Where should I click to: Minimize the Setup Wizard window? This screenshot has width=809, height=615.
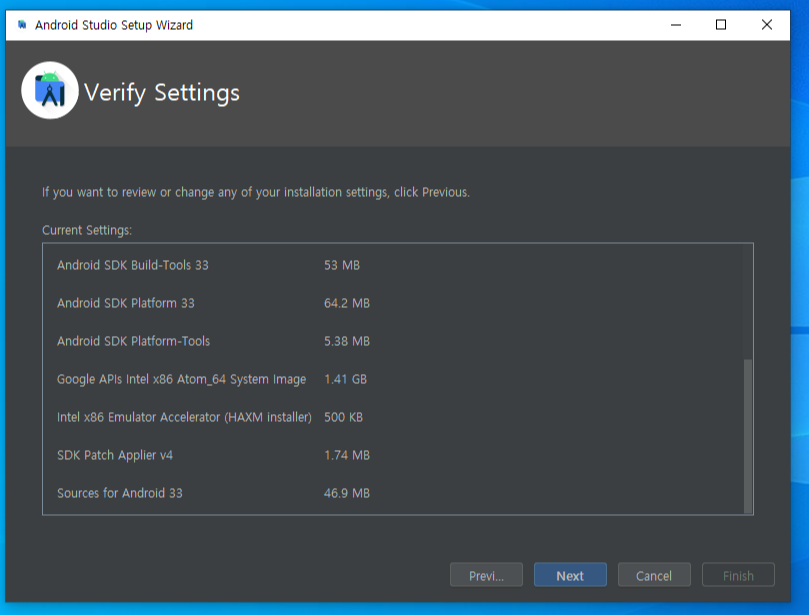[x=676, y=25]
